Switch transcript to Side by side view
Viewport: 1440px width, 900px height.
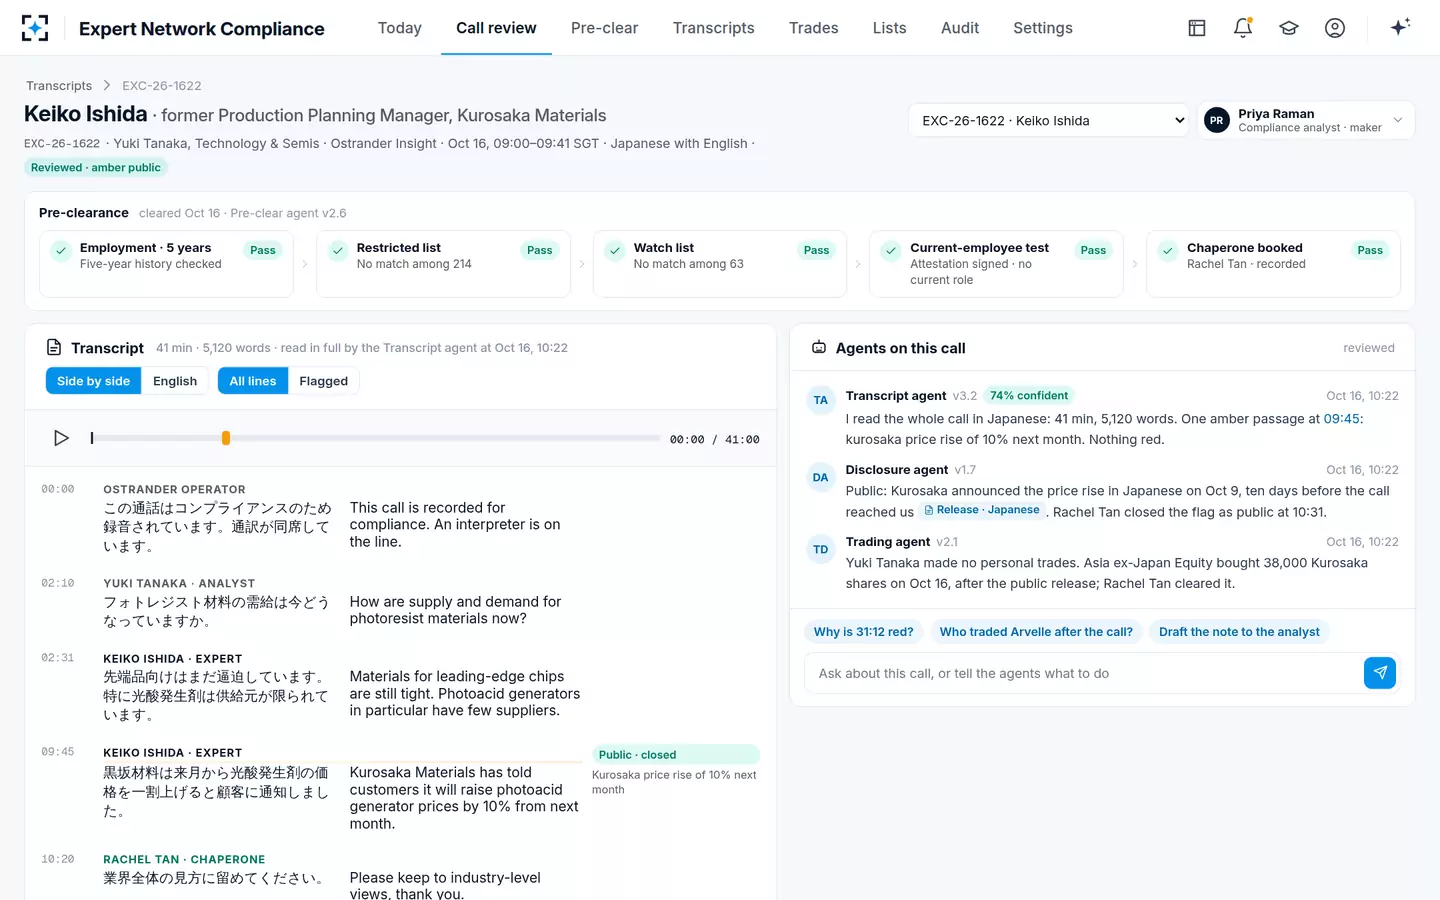pyautogui.click(x=93, y=381)
